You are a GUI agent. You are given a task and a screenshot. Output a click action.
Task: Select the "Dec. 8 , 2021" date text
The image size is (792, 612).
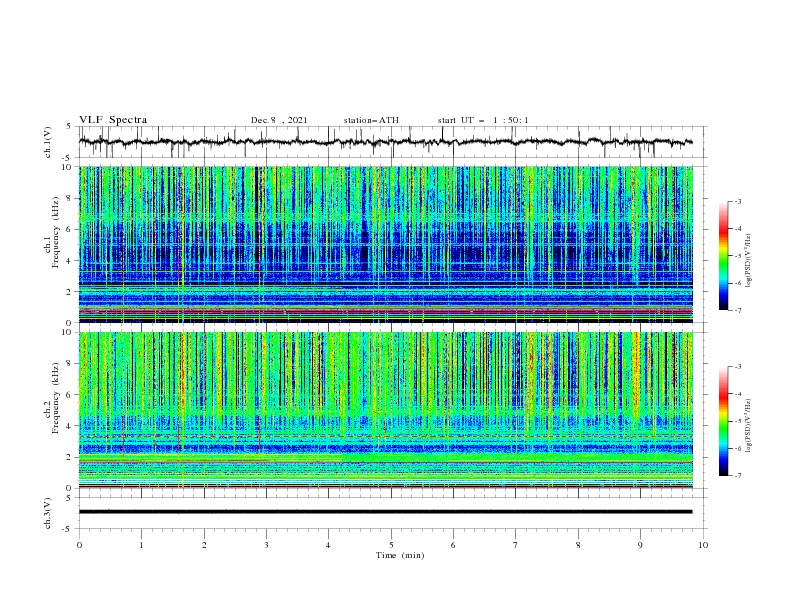pos(279,120)
